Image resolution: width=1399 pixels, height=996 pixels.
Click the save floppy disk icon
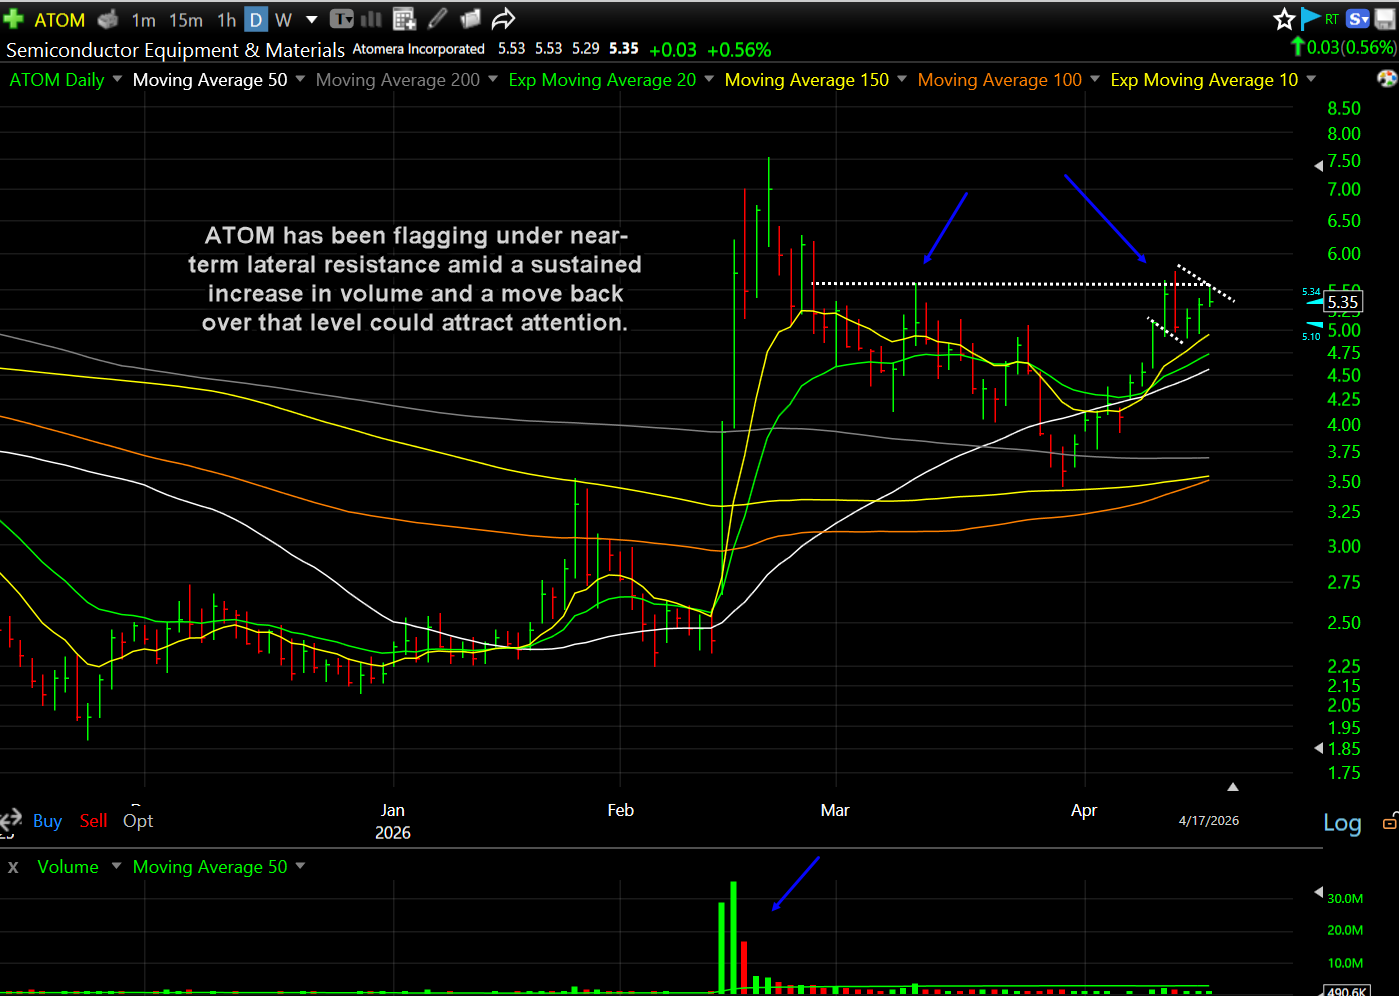tap(1385, 19)
